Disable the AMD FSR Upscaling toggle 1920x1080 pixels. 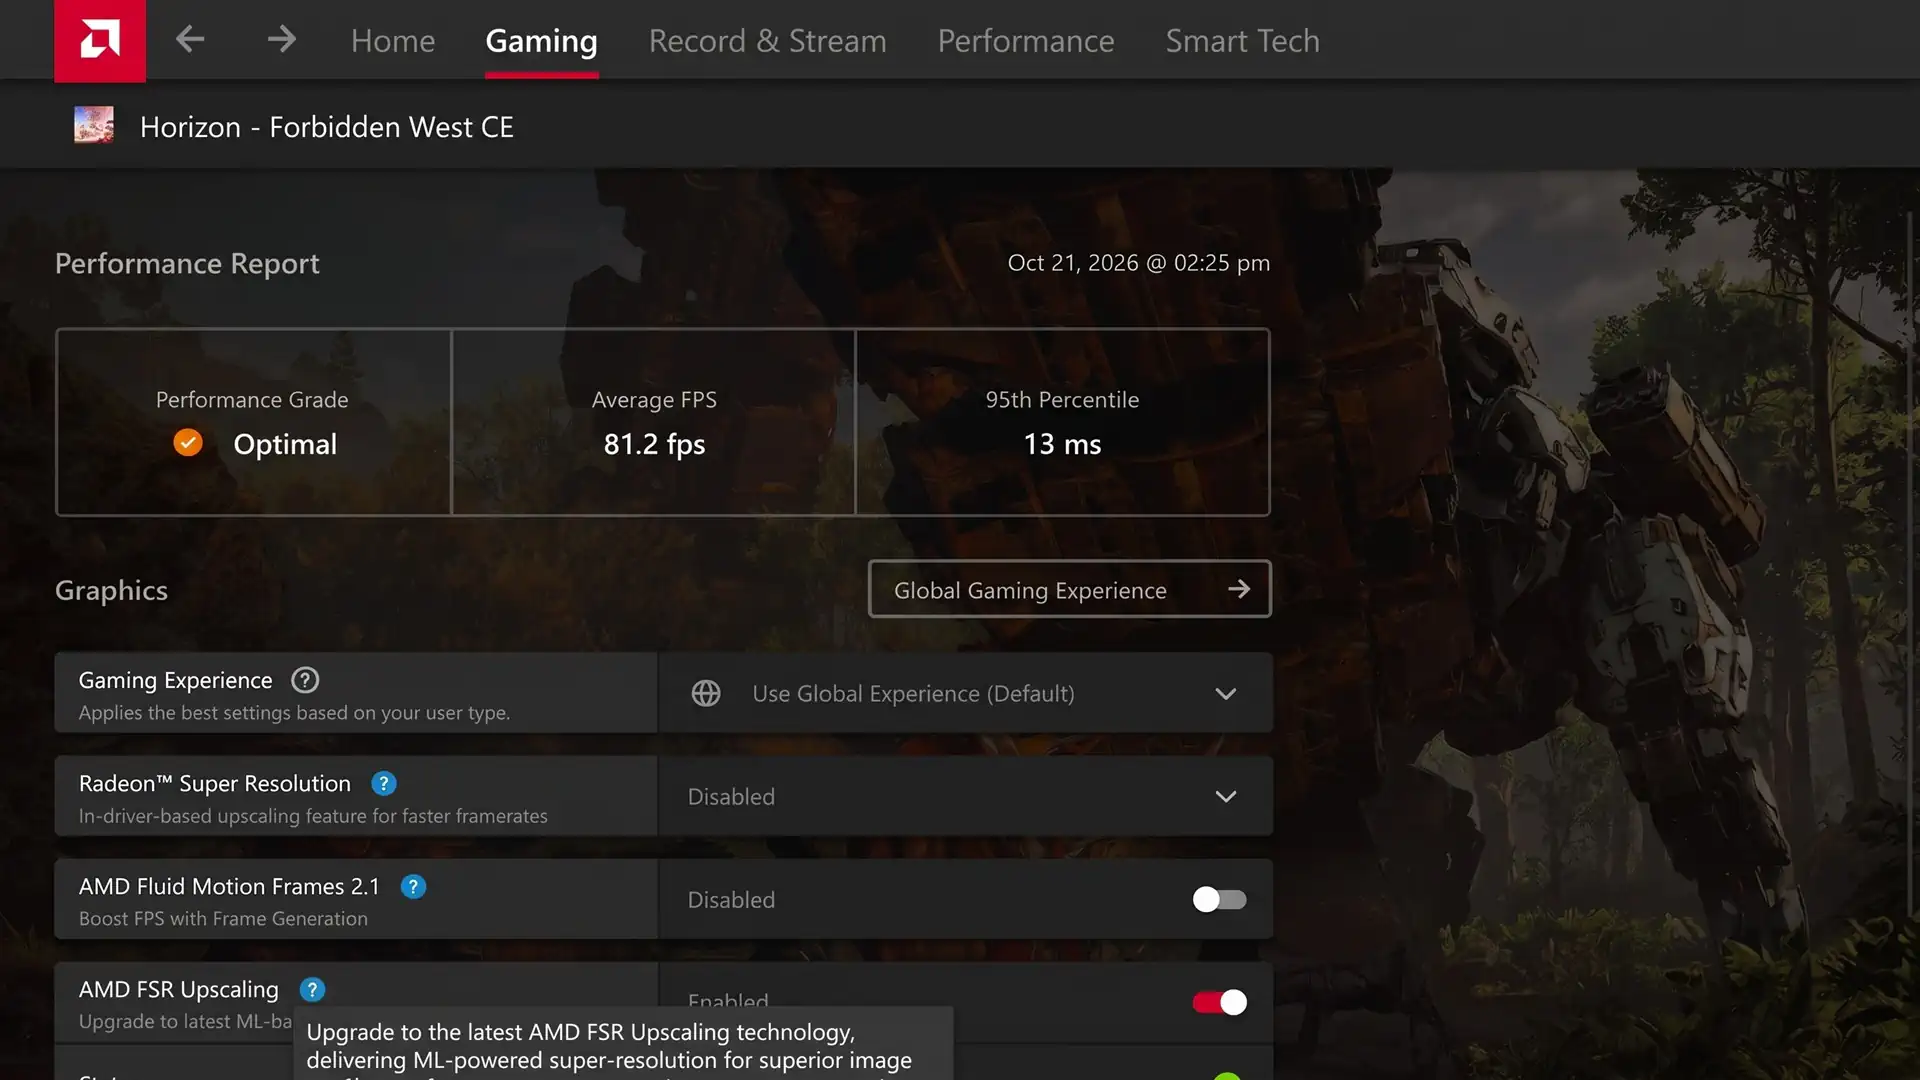click(1219, 1002)
